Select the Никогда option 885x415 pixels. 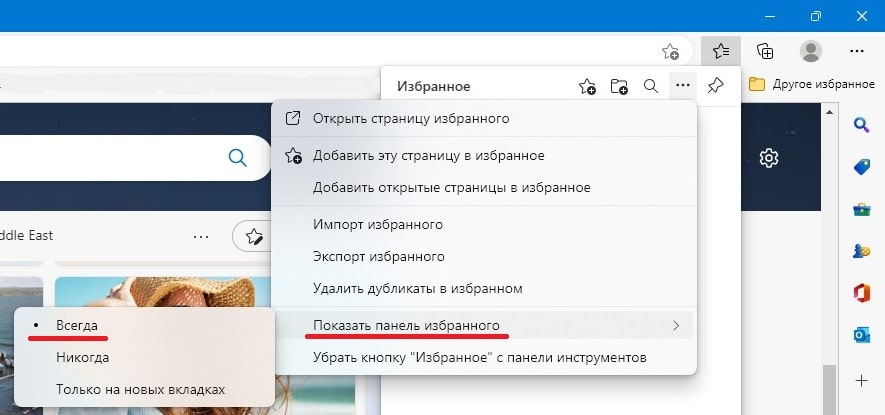[x=82, y=357]
